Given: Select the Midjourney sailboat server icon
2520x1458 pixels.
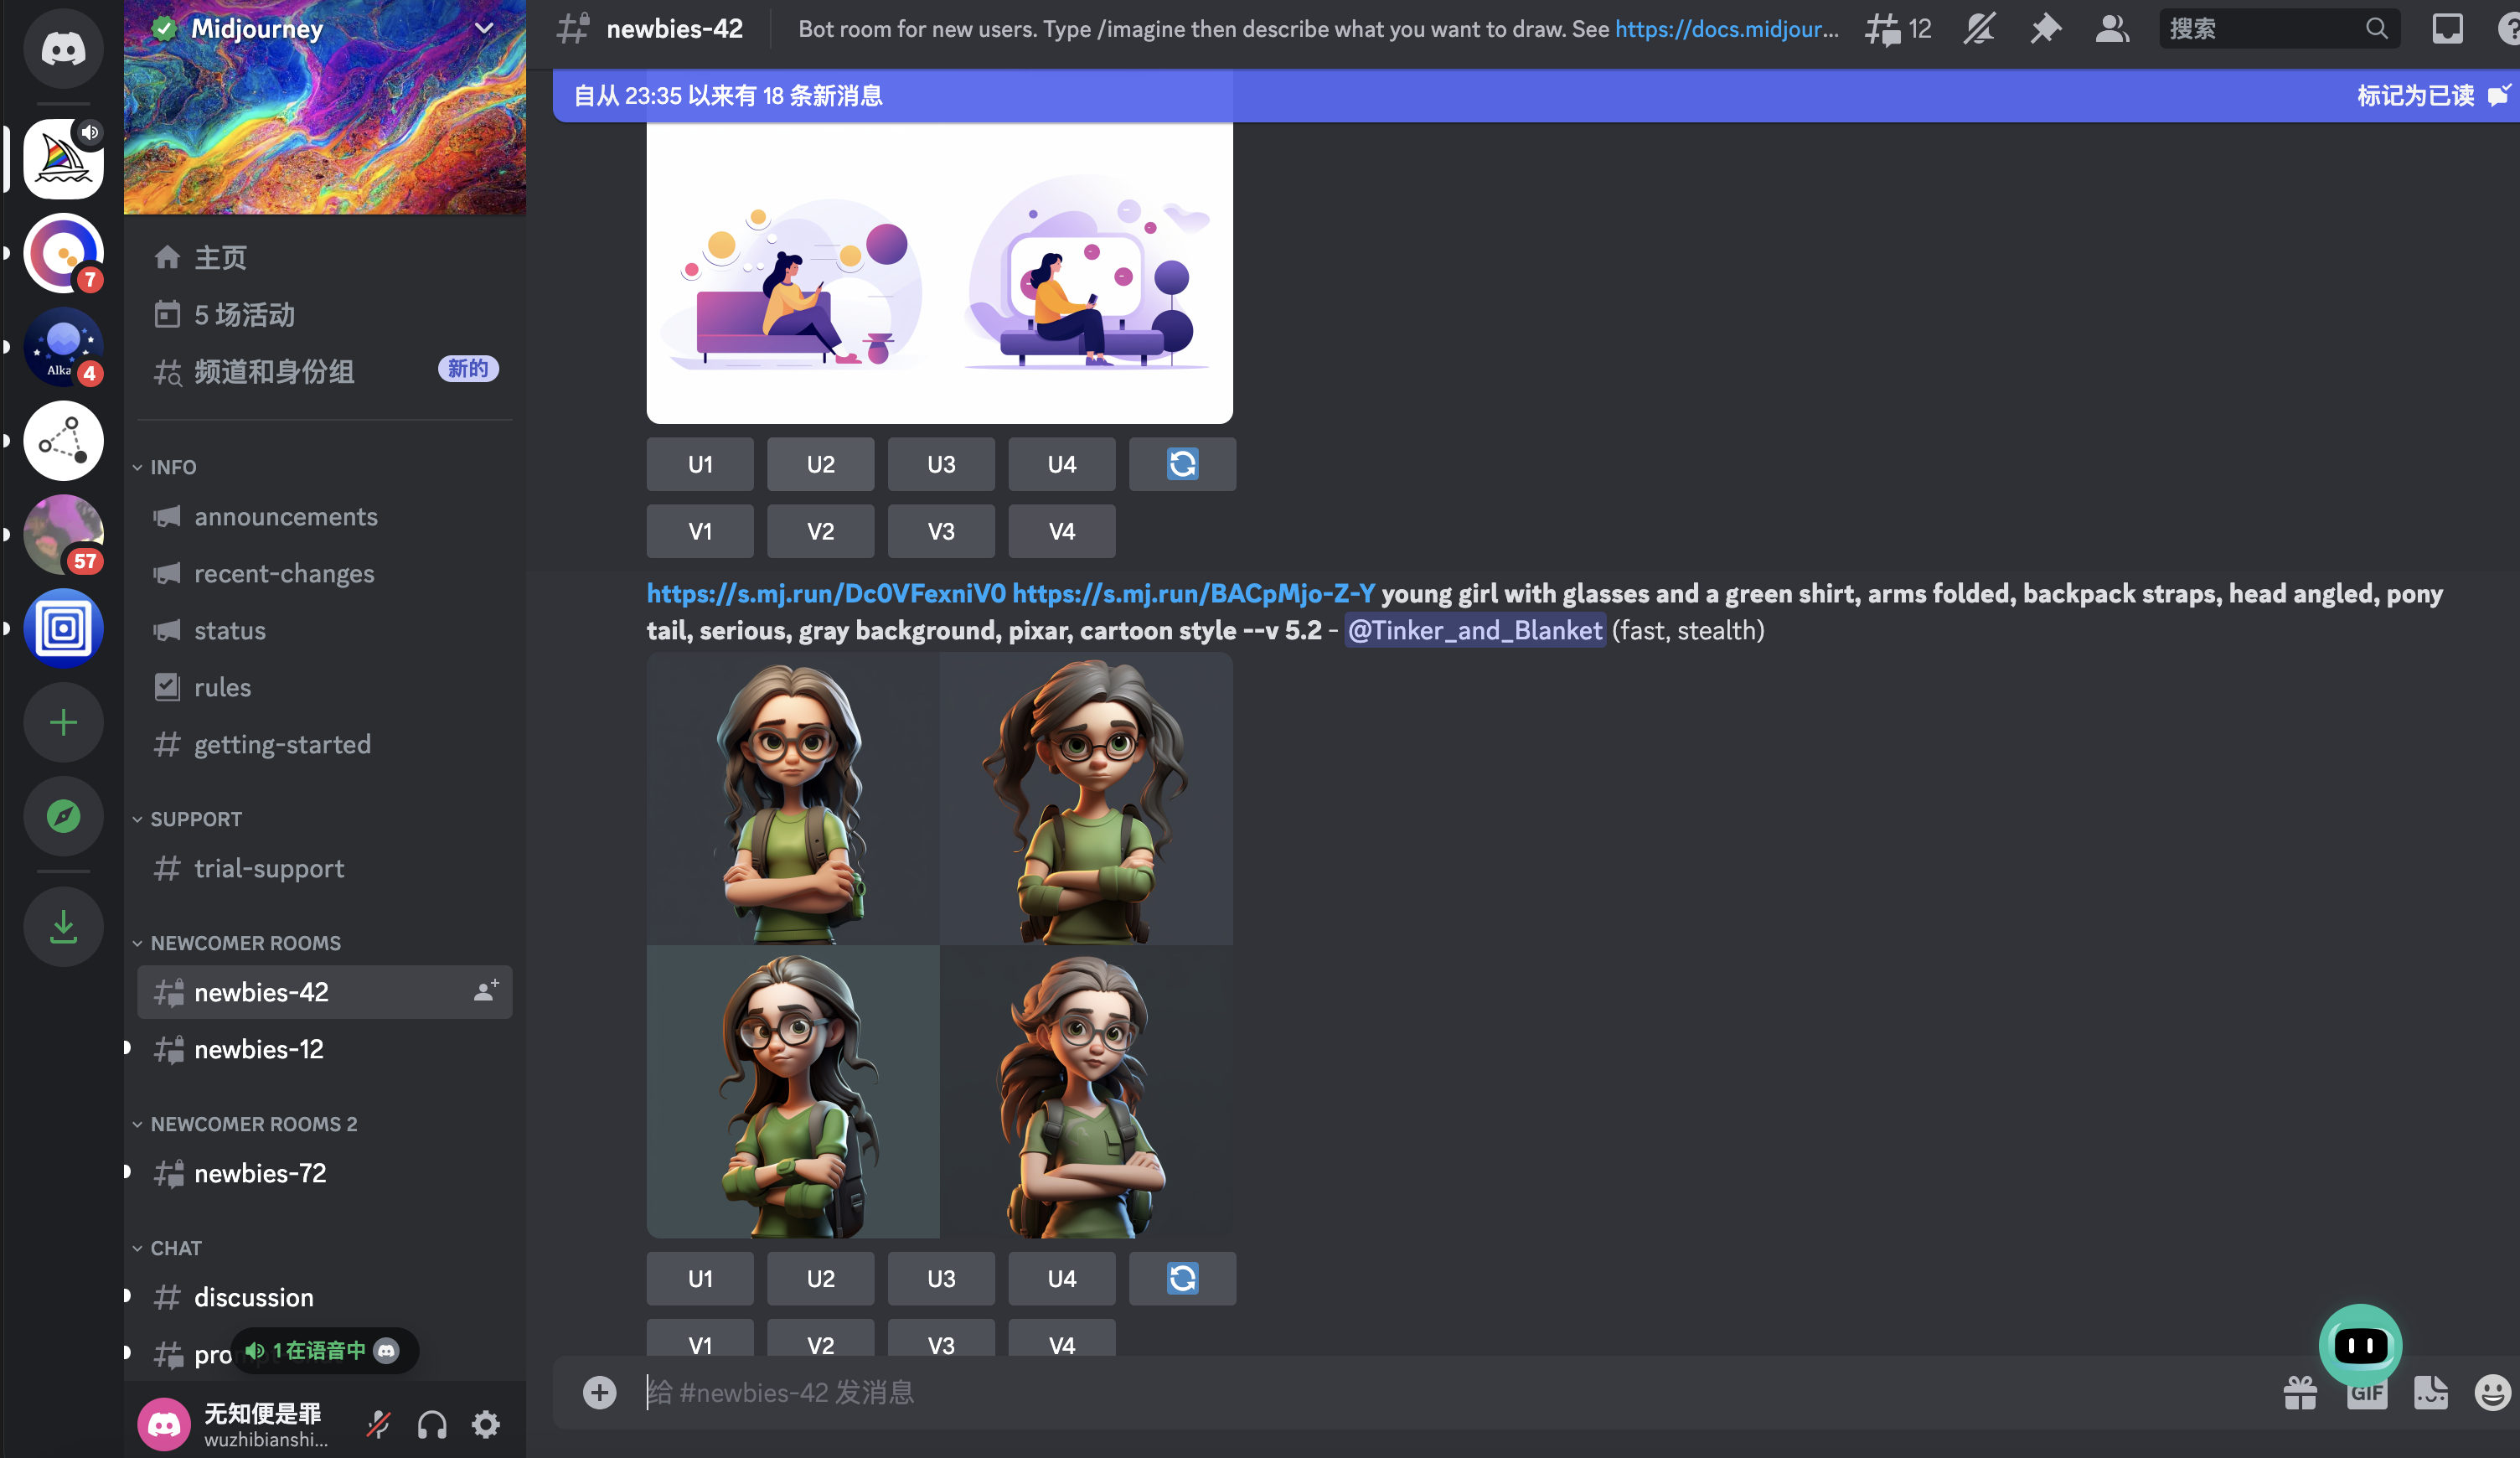Looking at the screenshot, I should coord(63,158).
